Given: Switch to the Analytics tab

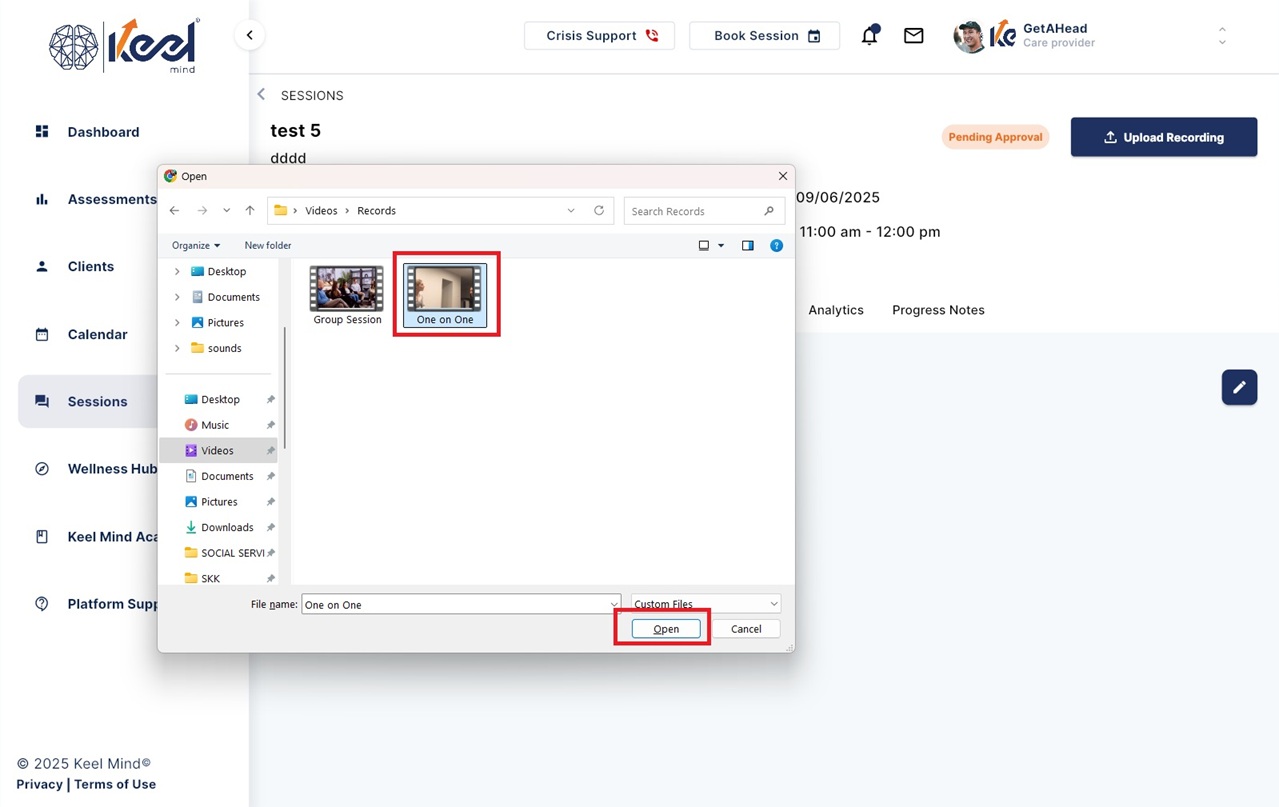Looking at the screenshot, I should [x=836, y=310].
